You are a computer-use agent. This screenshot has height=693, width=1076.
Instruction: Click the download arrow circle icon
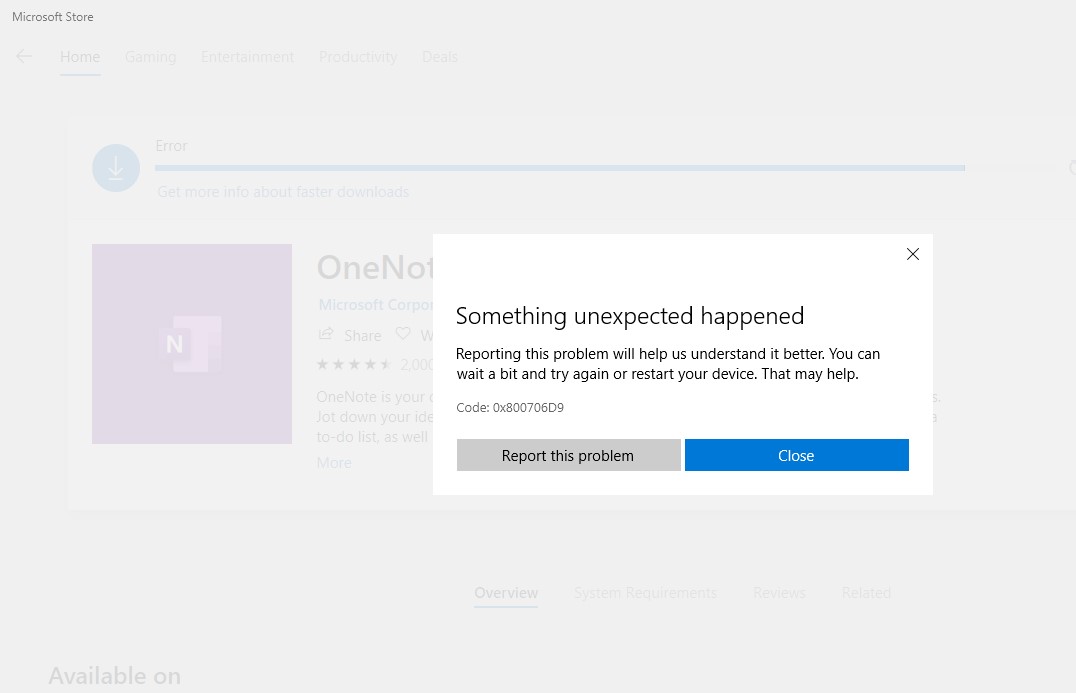pos(116,168)
